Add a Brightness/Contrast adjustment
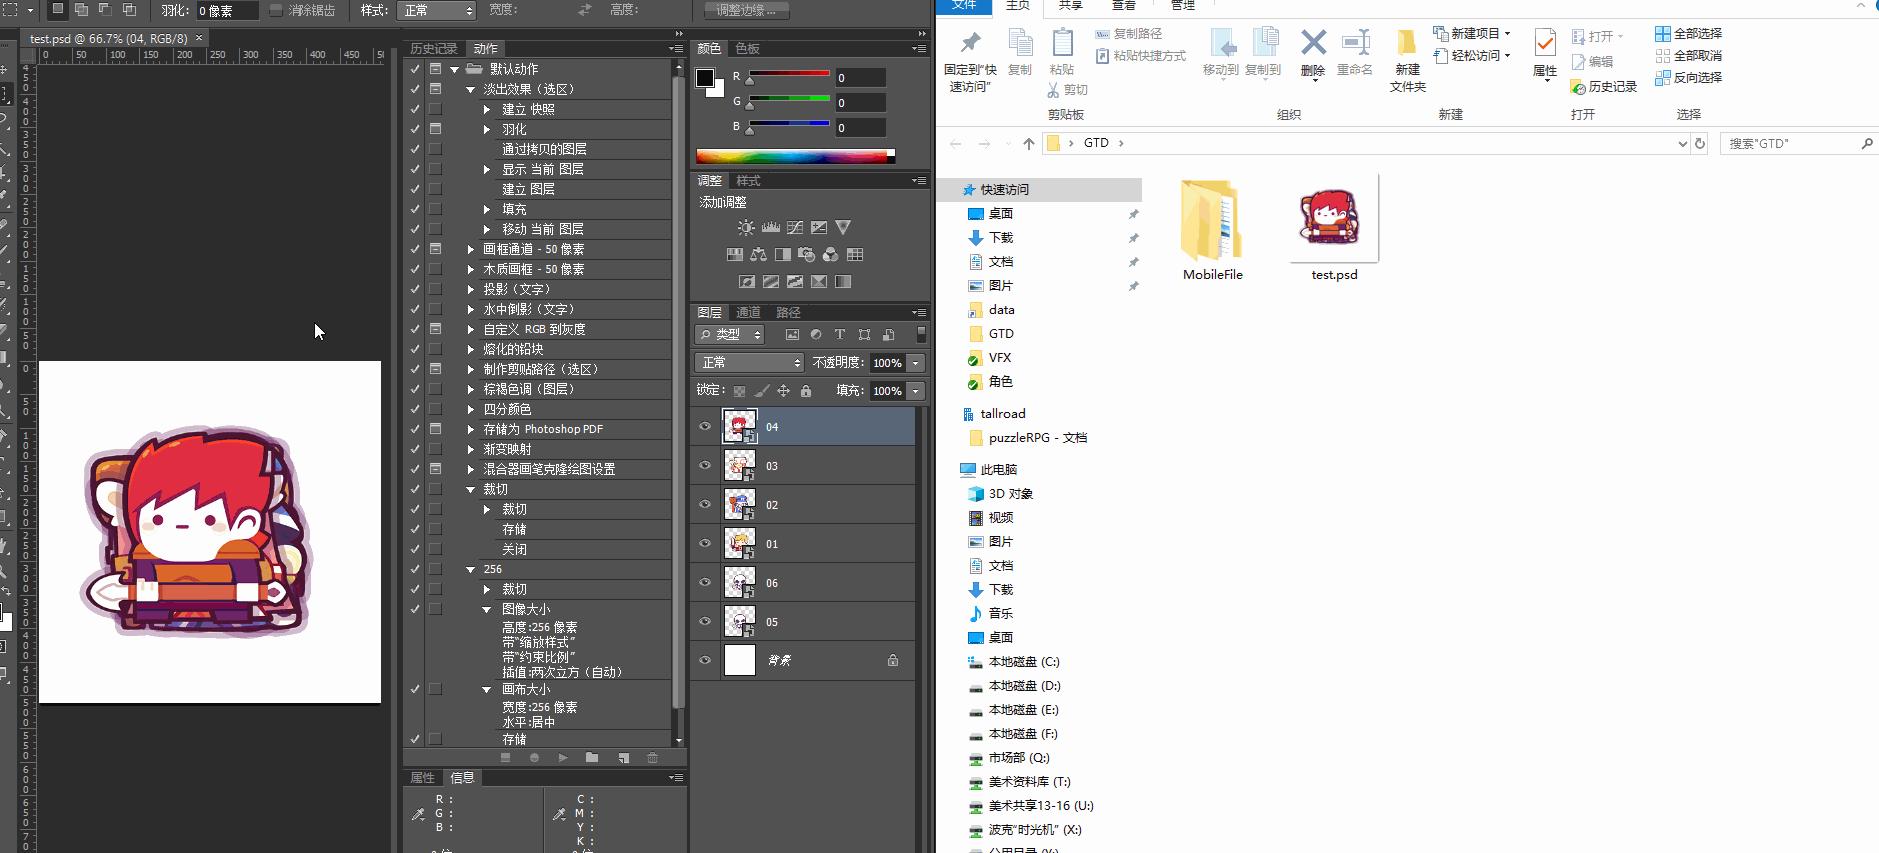 [x=746, y=228]
